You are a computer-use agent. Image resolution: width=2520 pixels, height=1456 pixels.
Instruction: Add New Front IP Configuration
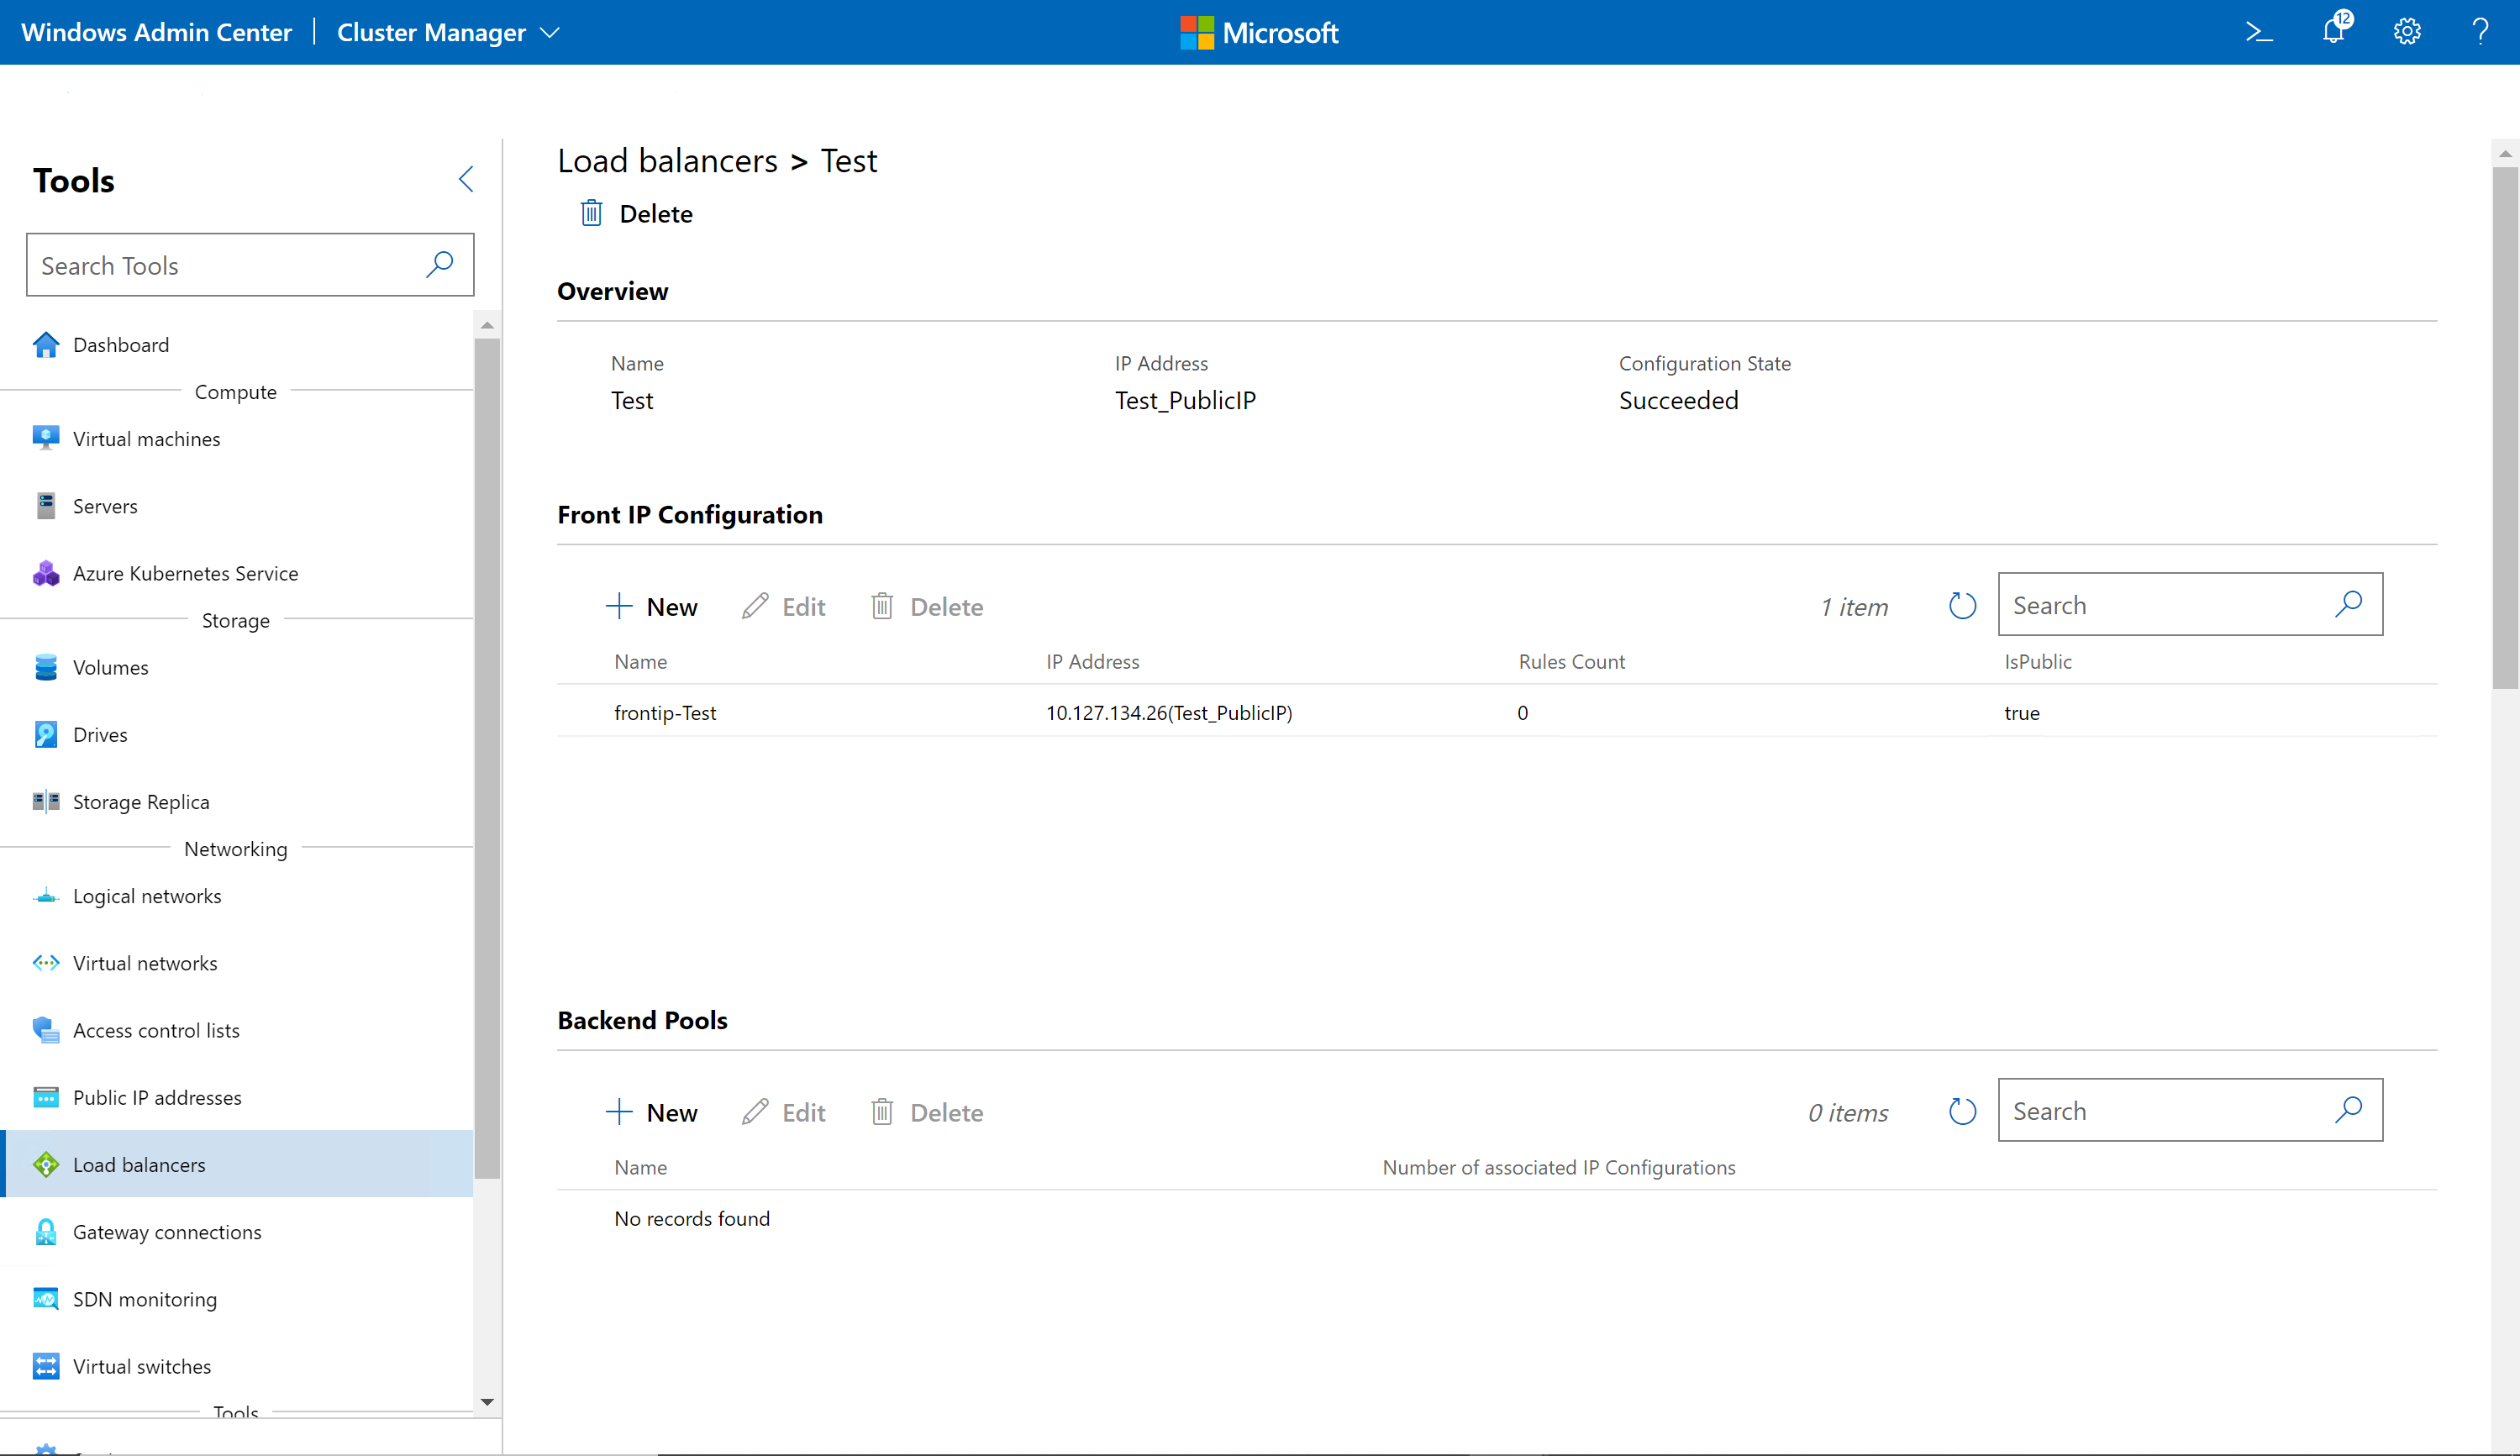point(652,607)
